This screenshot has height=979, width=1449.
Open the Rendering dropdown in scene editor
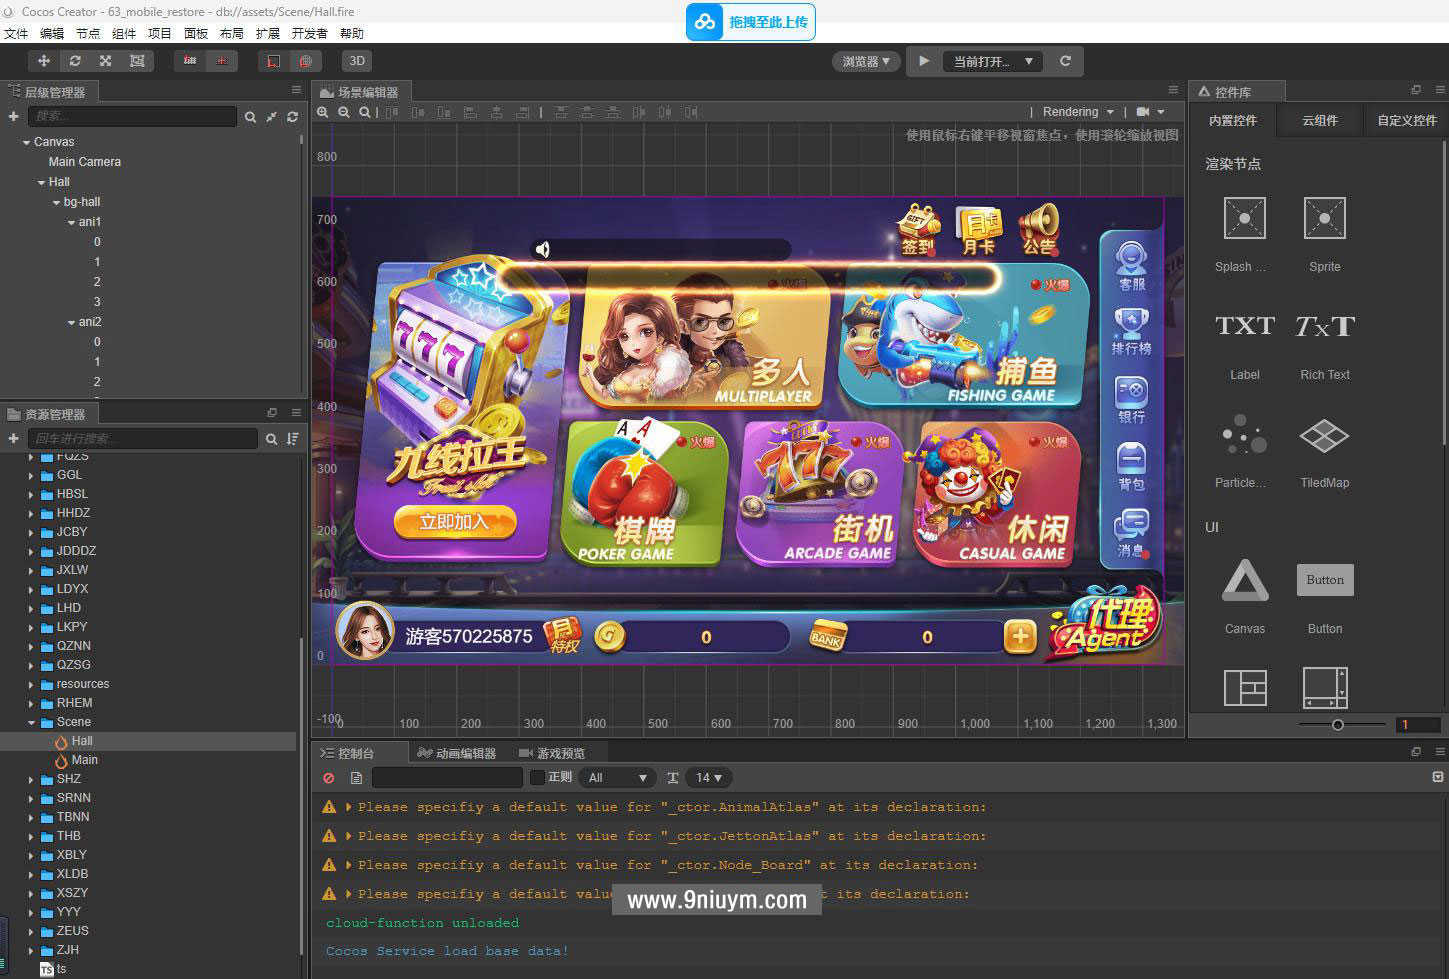coord(1077,112)
